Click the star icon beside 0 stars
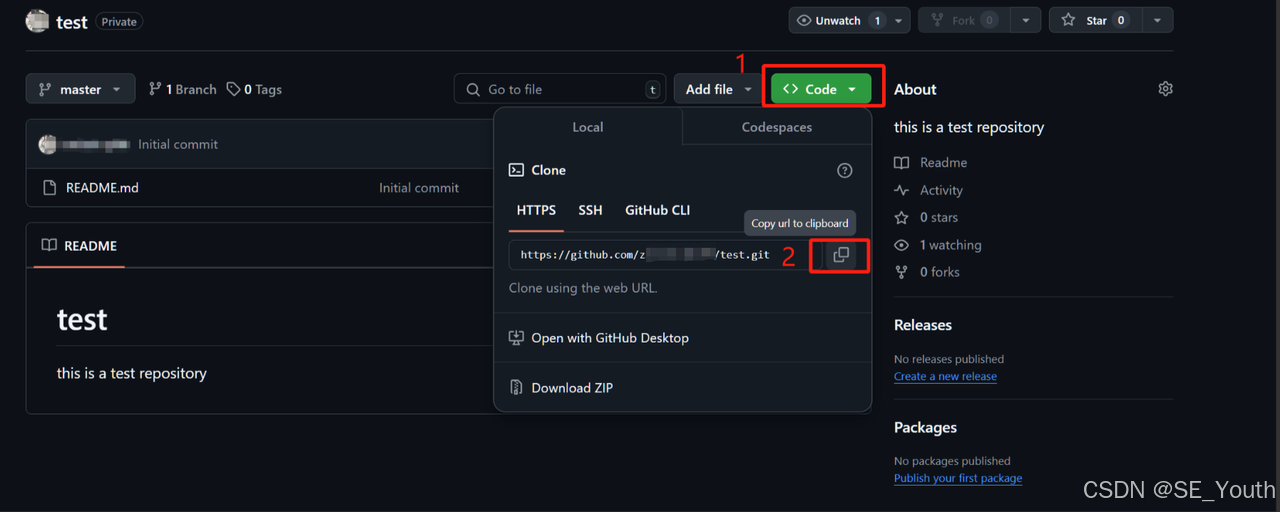Screen dimensions: 1280x512 [x=902, y=217]
